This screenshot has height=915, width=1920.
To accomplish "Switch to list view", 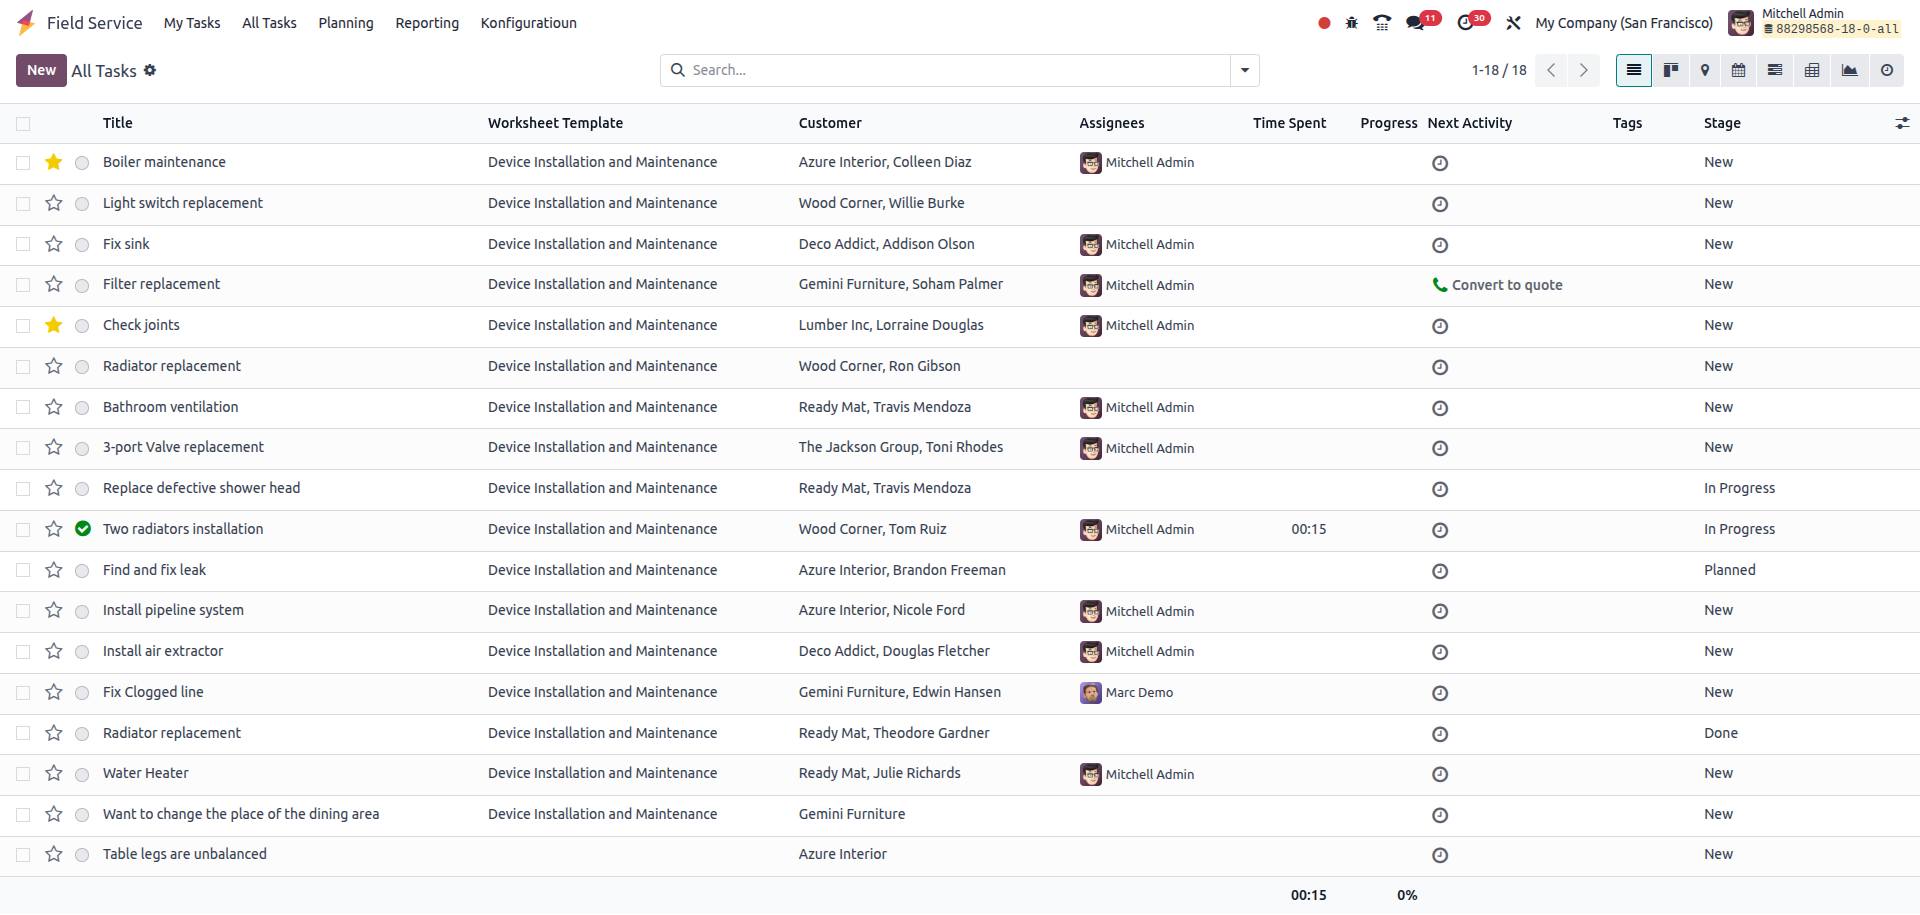I will pyautogui.click(x=1634, y=70).
